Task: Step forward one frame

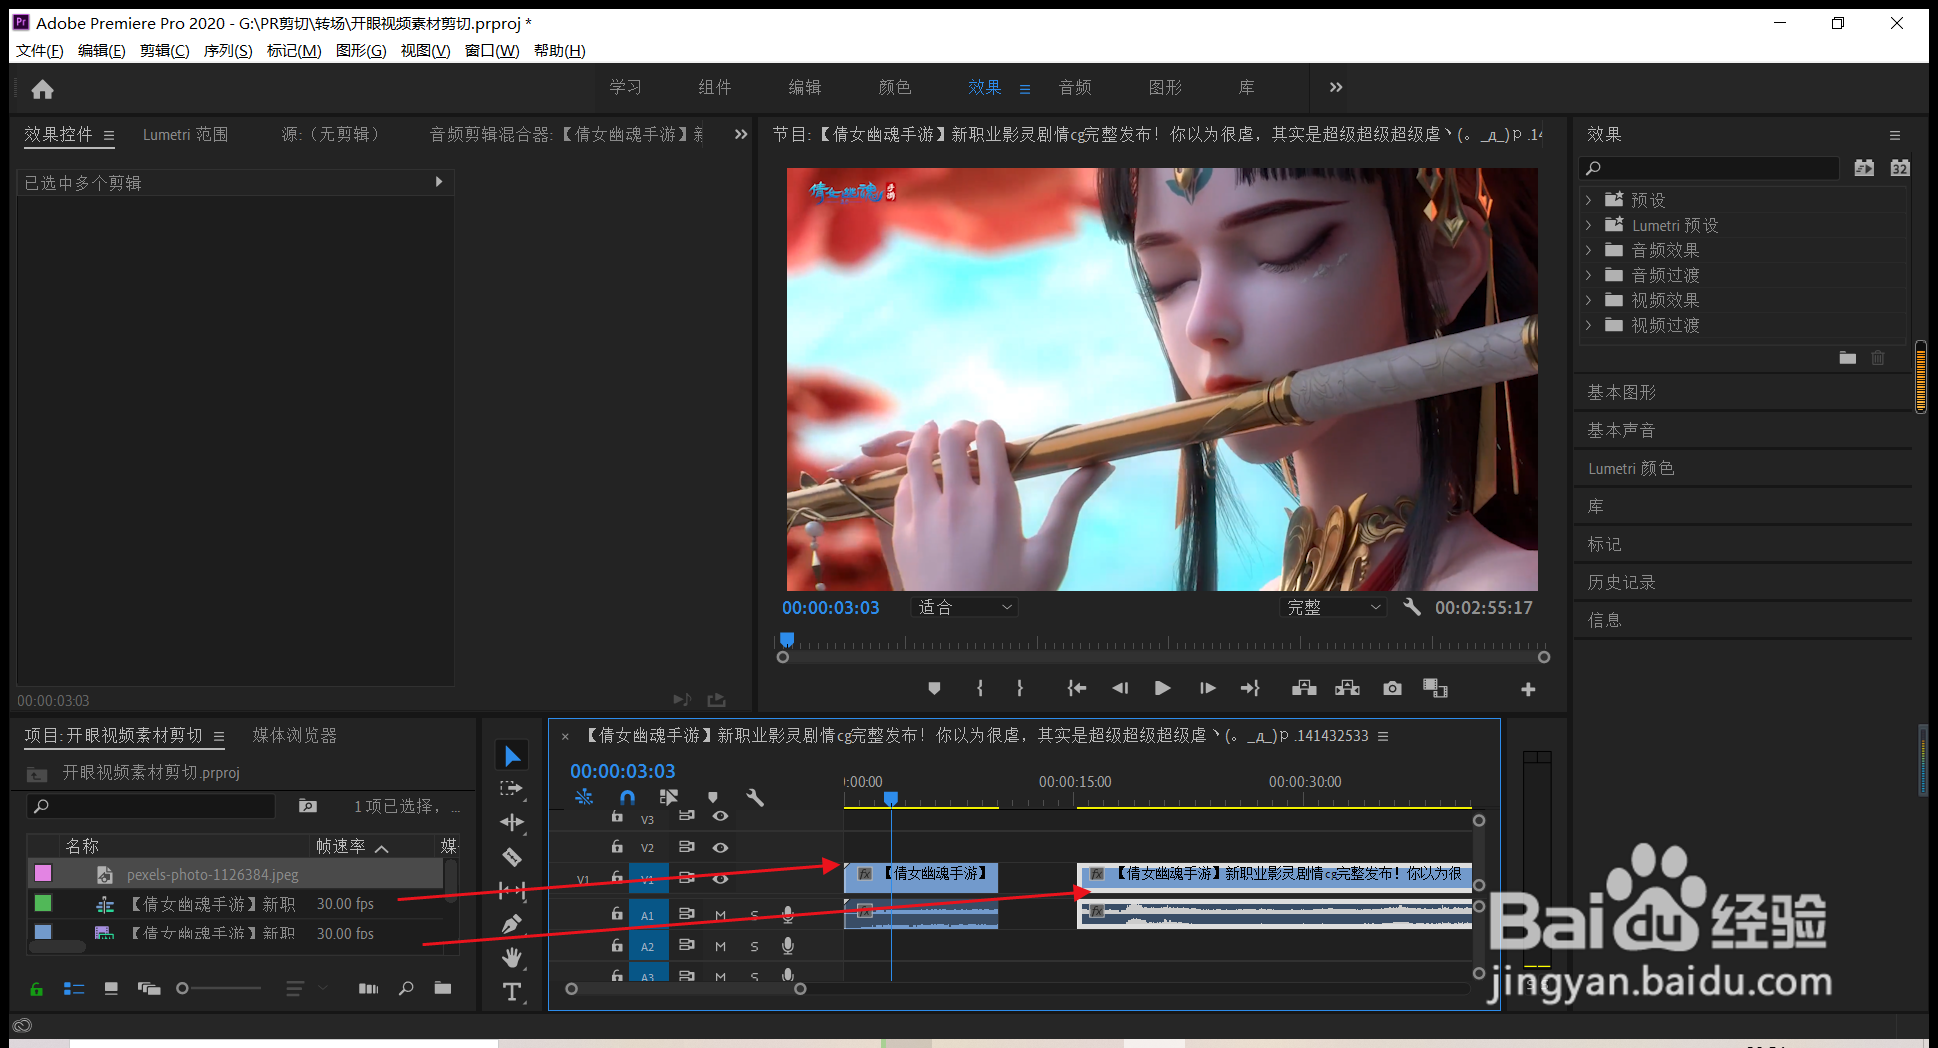Action: [x=1207, y=688]
